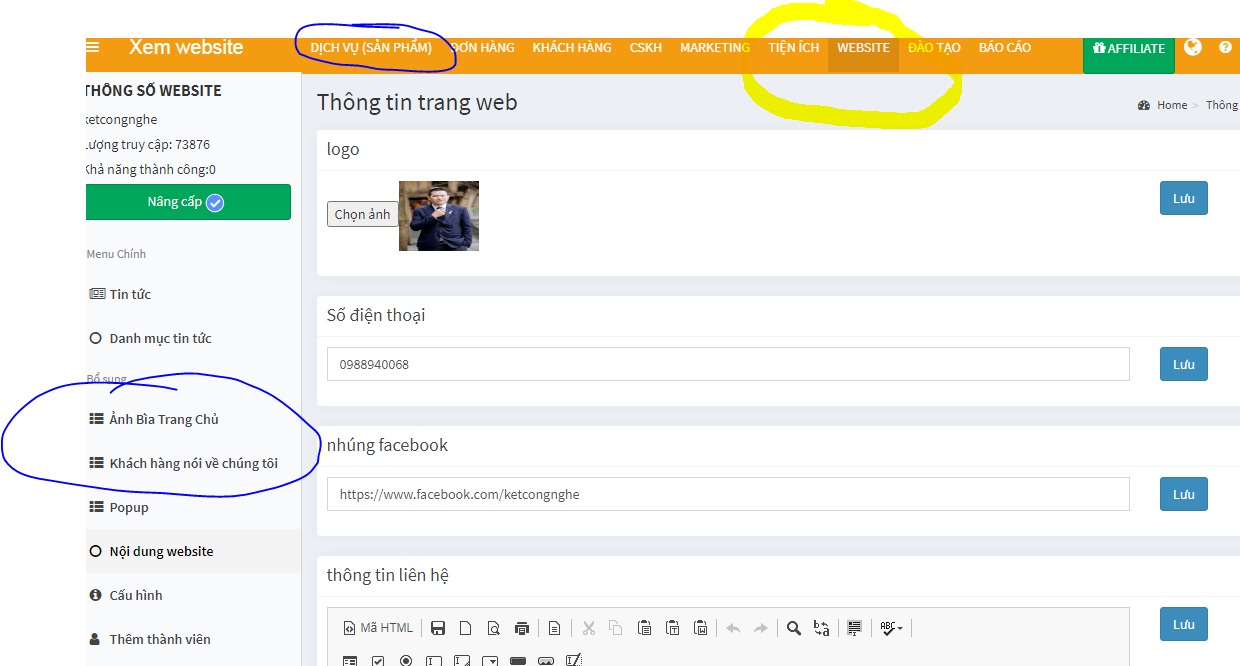Click the green Nâng cấp button

click(x=187, y=202)
